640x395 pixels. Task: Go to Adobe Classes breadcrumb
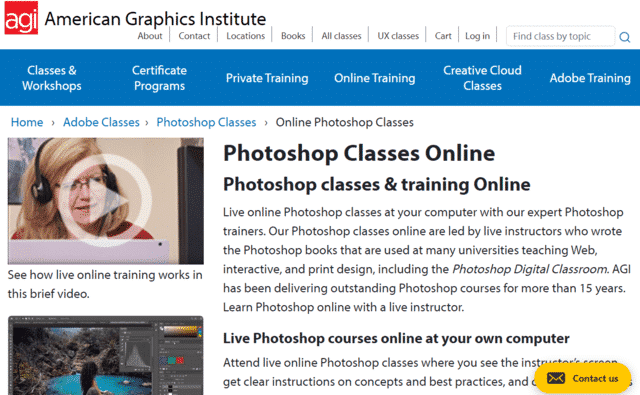click(x=101, y=122)
